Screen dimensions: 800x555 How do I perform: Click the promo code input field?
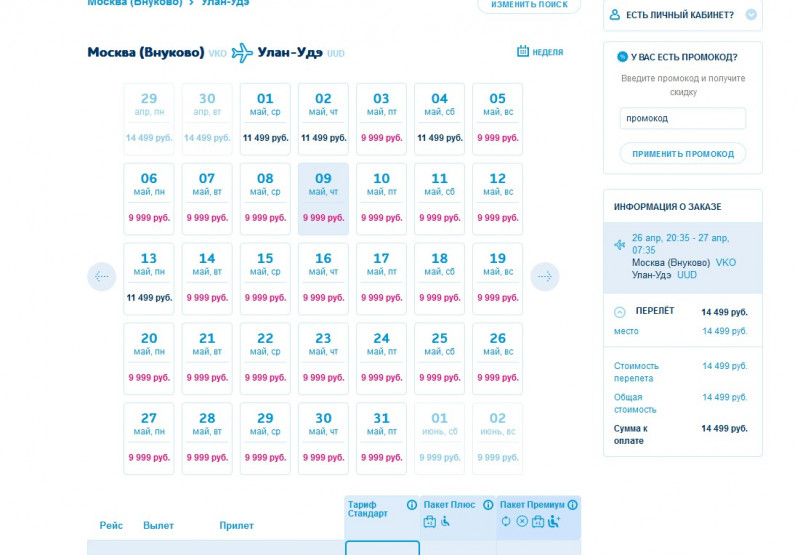(x=683, y=118)
